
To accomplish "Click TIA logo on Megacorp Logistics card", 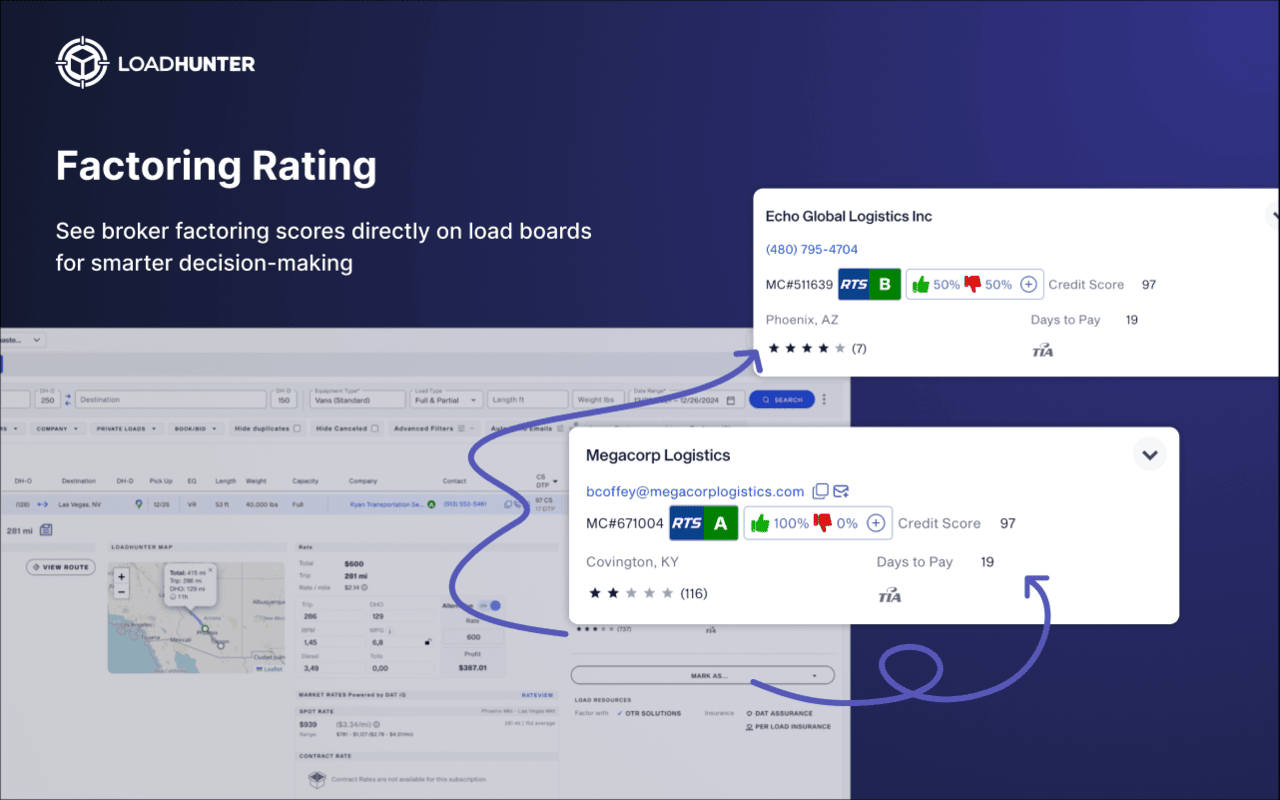I will pyautogui.click(x=889, y=595).
